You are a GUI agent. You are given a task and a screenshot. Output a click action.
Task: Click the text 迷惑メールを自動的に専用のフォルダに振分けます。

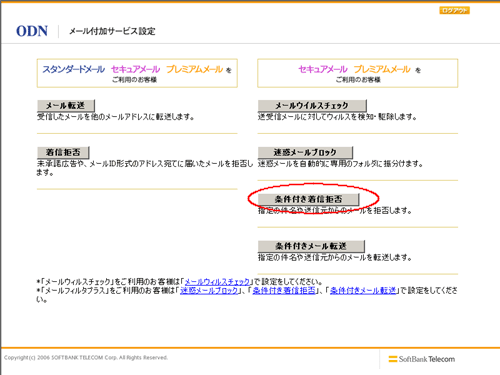[340, 164]
